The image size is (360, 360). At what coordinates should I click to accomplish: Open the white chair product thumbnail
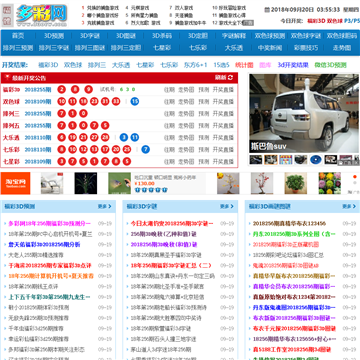52,183
